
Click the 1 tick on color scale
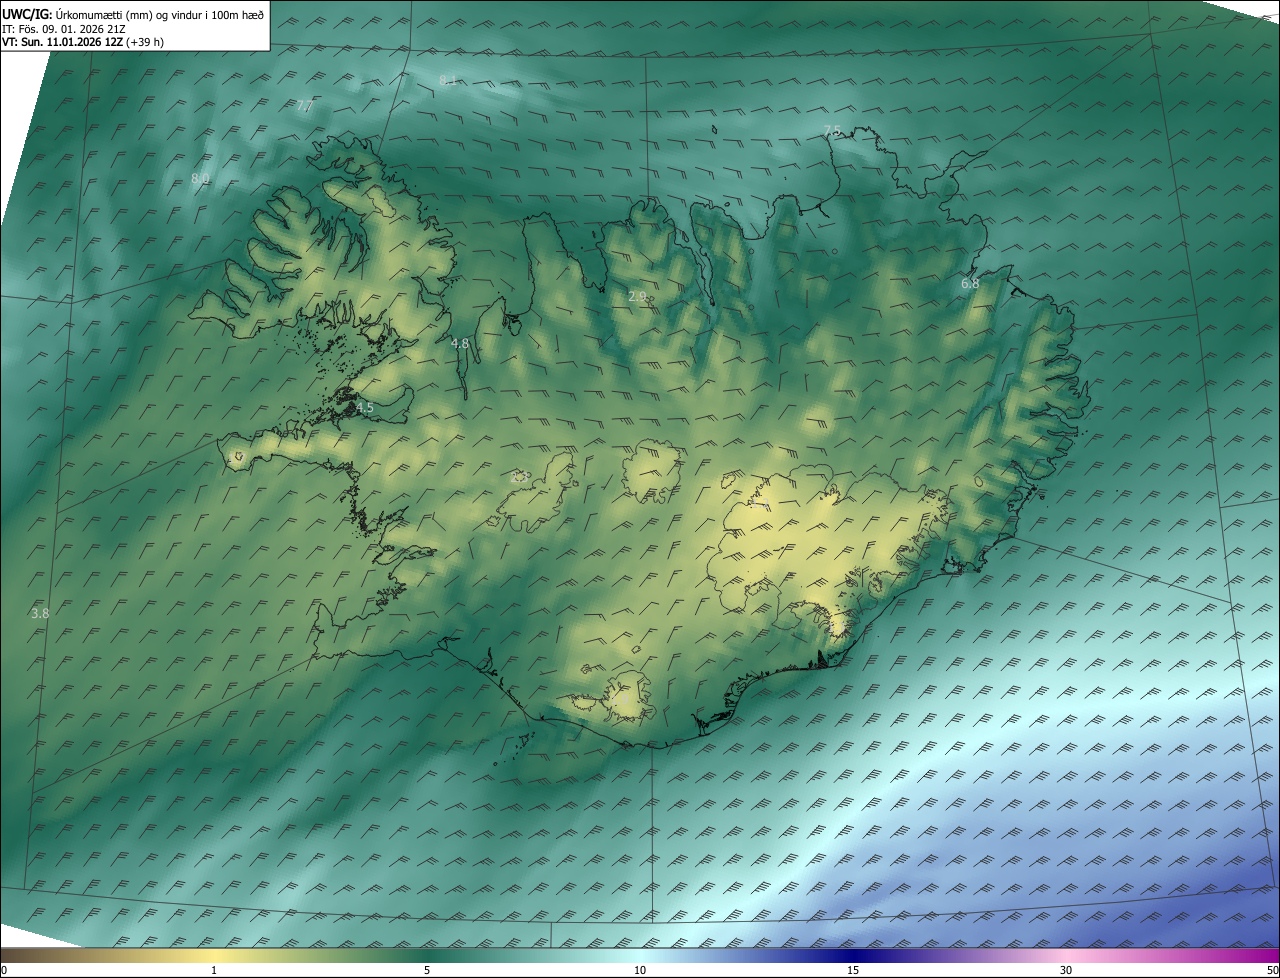click(214, 970)
